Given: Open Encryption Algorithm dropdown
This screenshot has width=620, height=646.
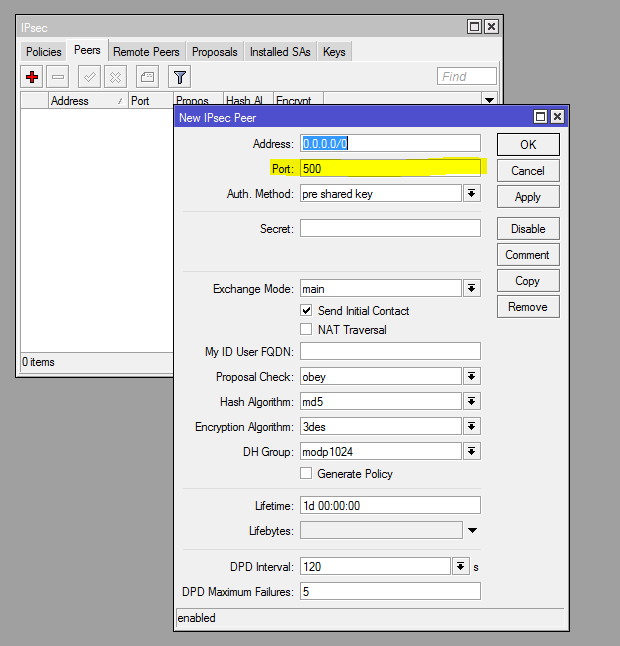Looking at the screenshot, I should coord(472,426).
